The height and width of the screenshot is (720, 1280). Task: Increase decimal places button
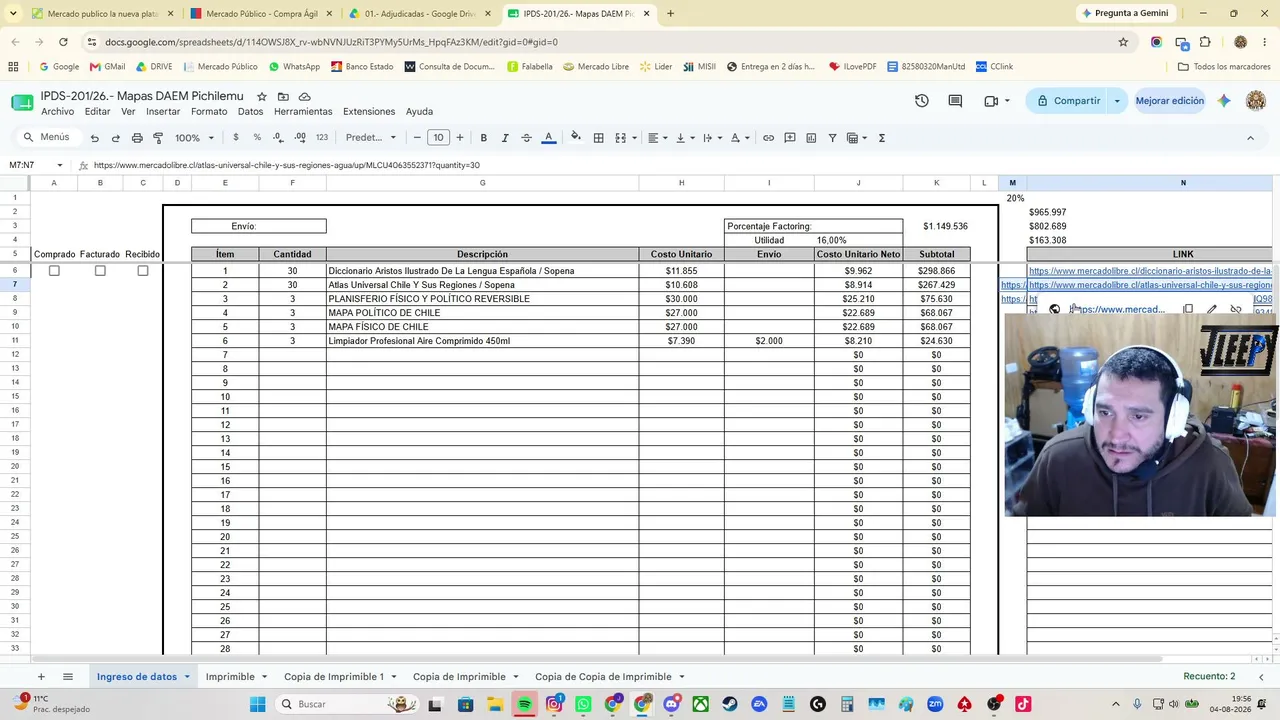pyautogui.click(x=300, y=138)
